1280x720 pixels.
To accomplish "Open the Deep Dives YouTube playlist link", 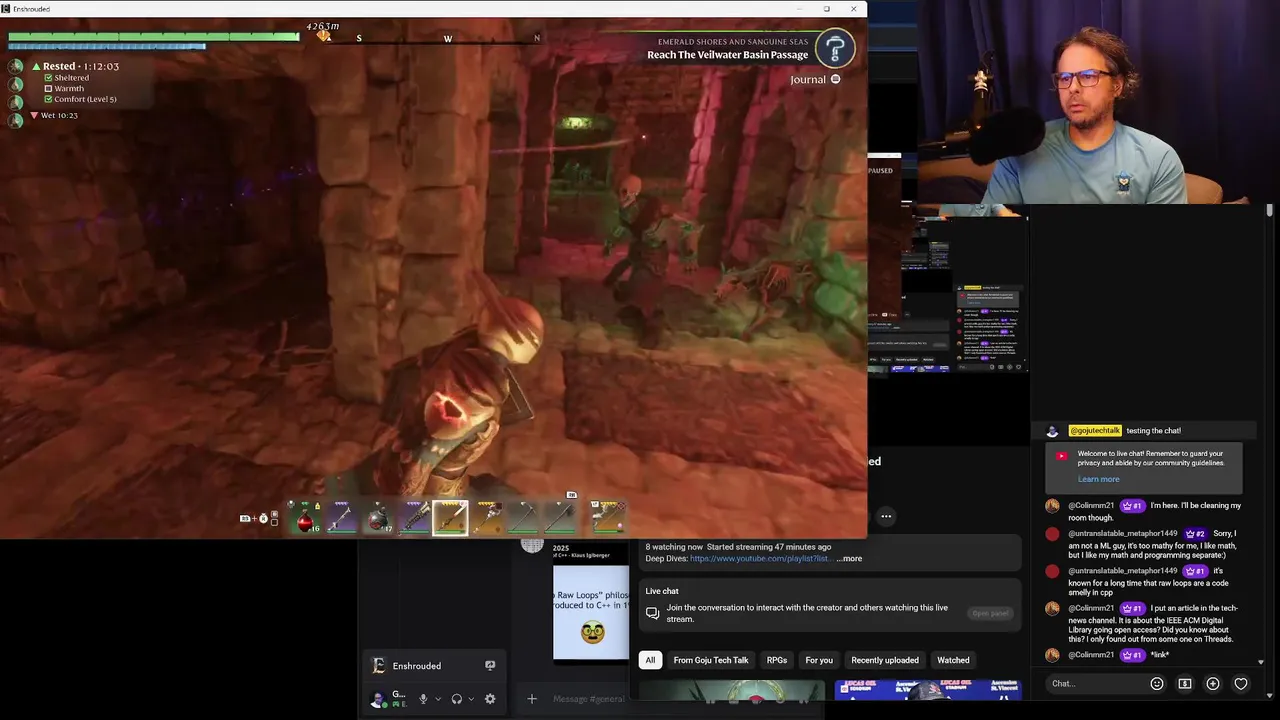I will [x=760, y=558].
